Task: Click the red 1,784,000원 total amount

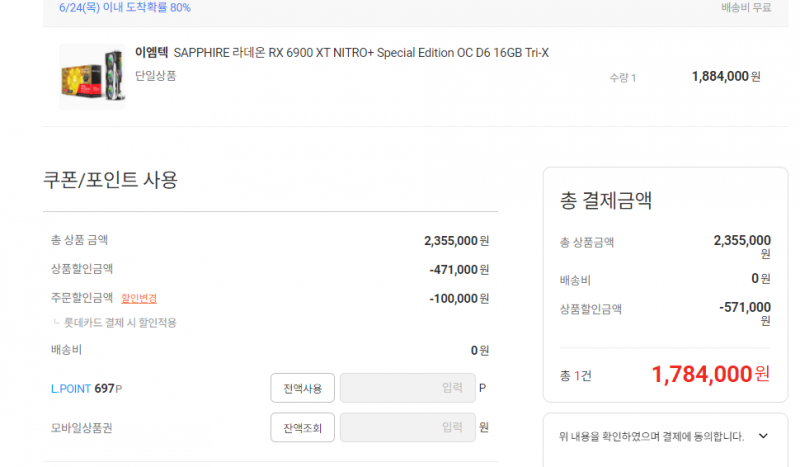Action: (x=711, y=374)
